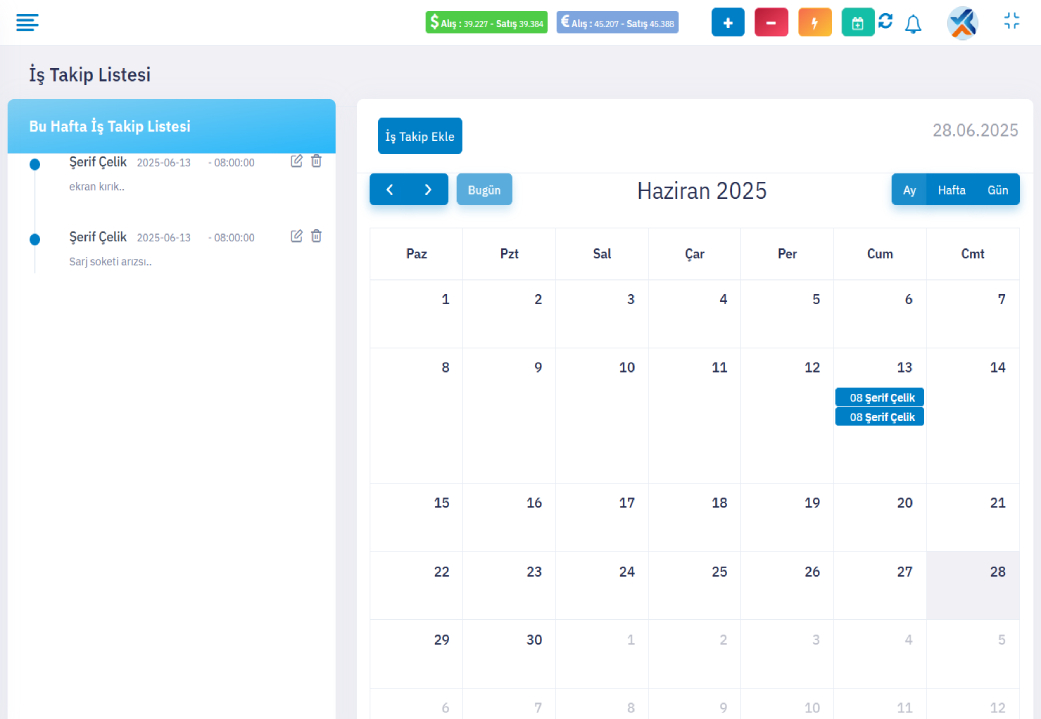
Task: Click the orange lightning bolt icon
Action: [x=814, y=22]
